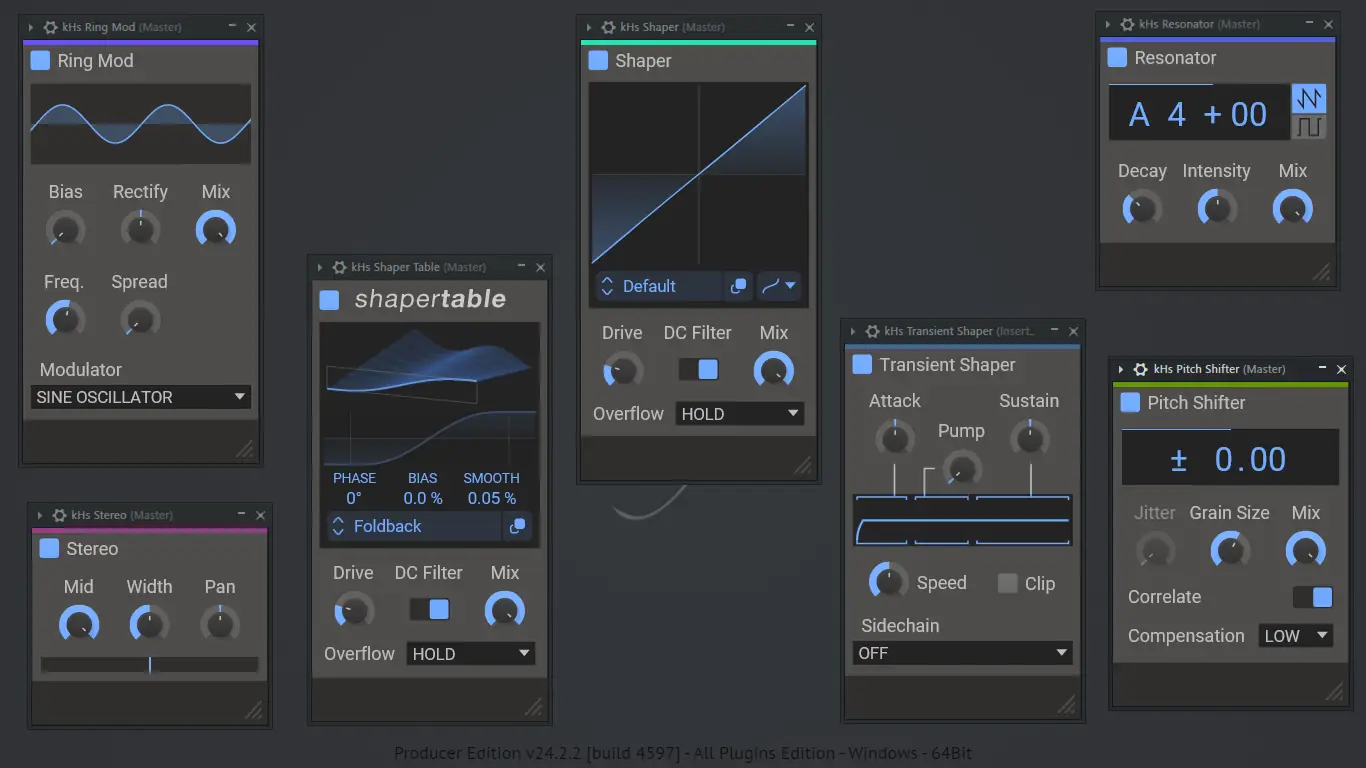Click the Pitch Shifter ± 0.00 value display
The width and height of the screenshot is (1366, 768).
click(x=1230, y=459)
